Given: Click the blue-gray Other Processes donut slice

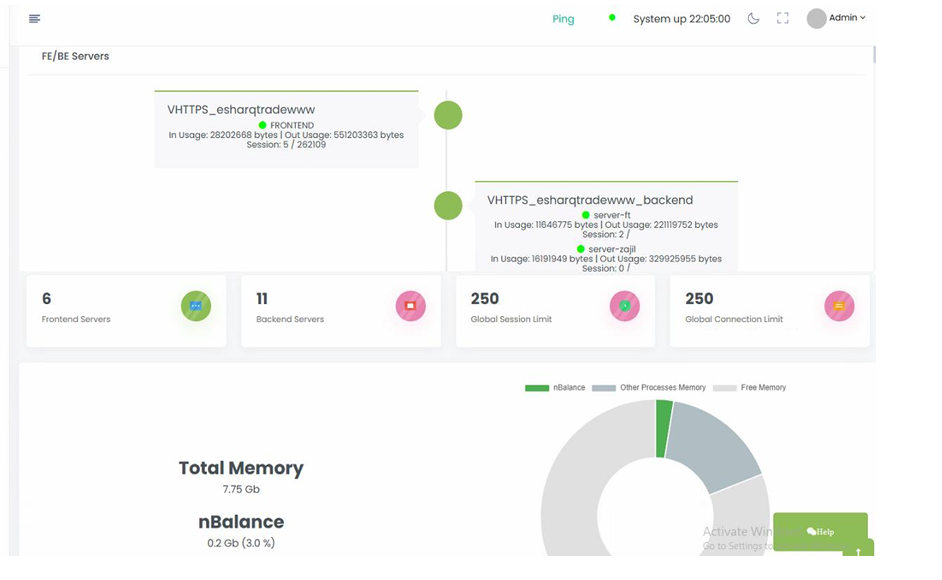Looking at the screenshot, I should tap(713, 448).
